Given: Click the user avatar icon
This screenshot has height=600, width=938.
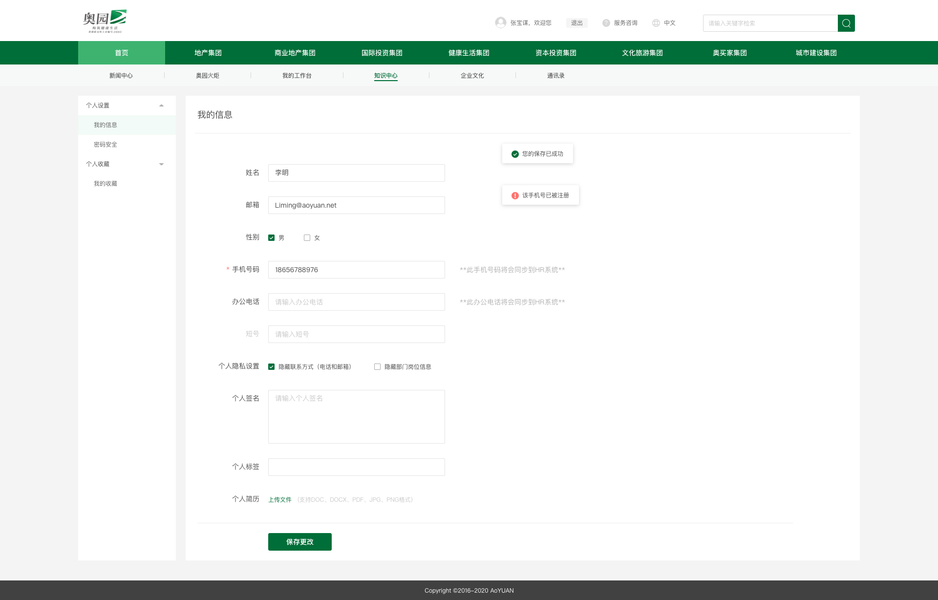Looking at the screenshot, I should (x=501, y=23).
